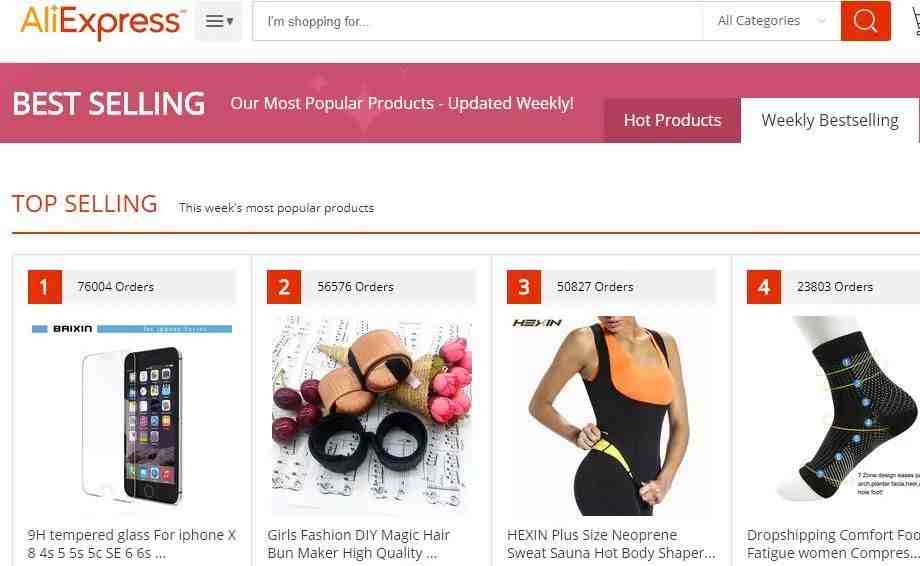Click the shopping cart icon
This screenshot has height=566, width=920.
(x=915, y=21)
